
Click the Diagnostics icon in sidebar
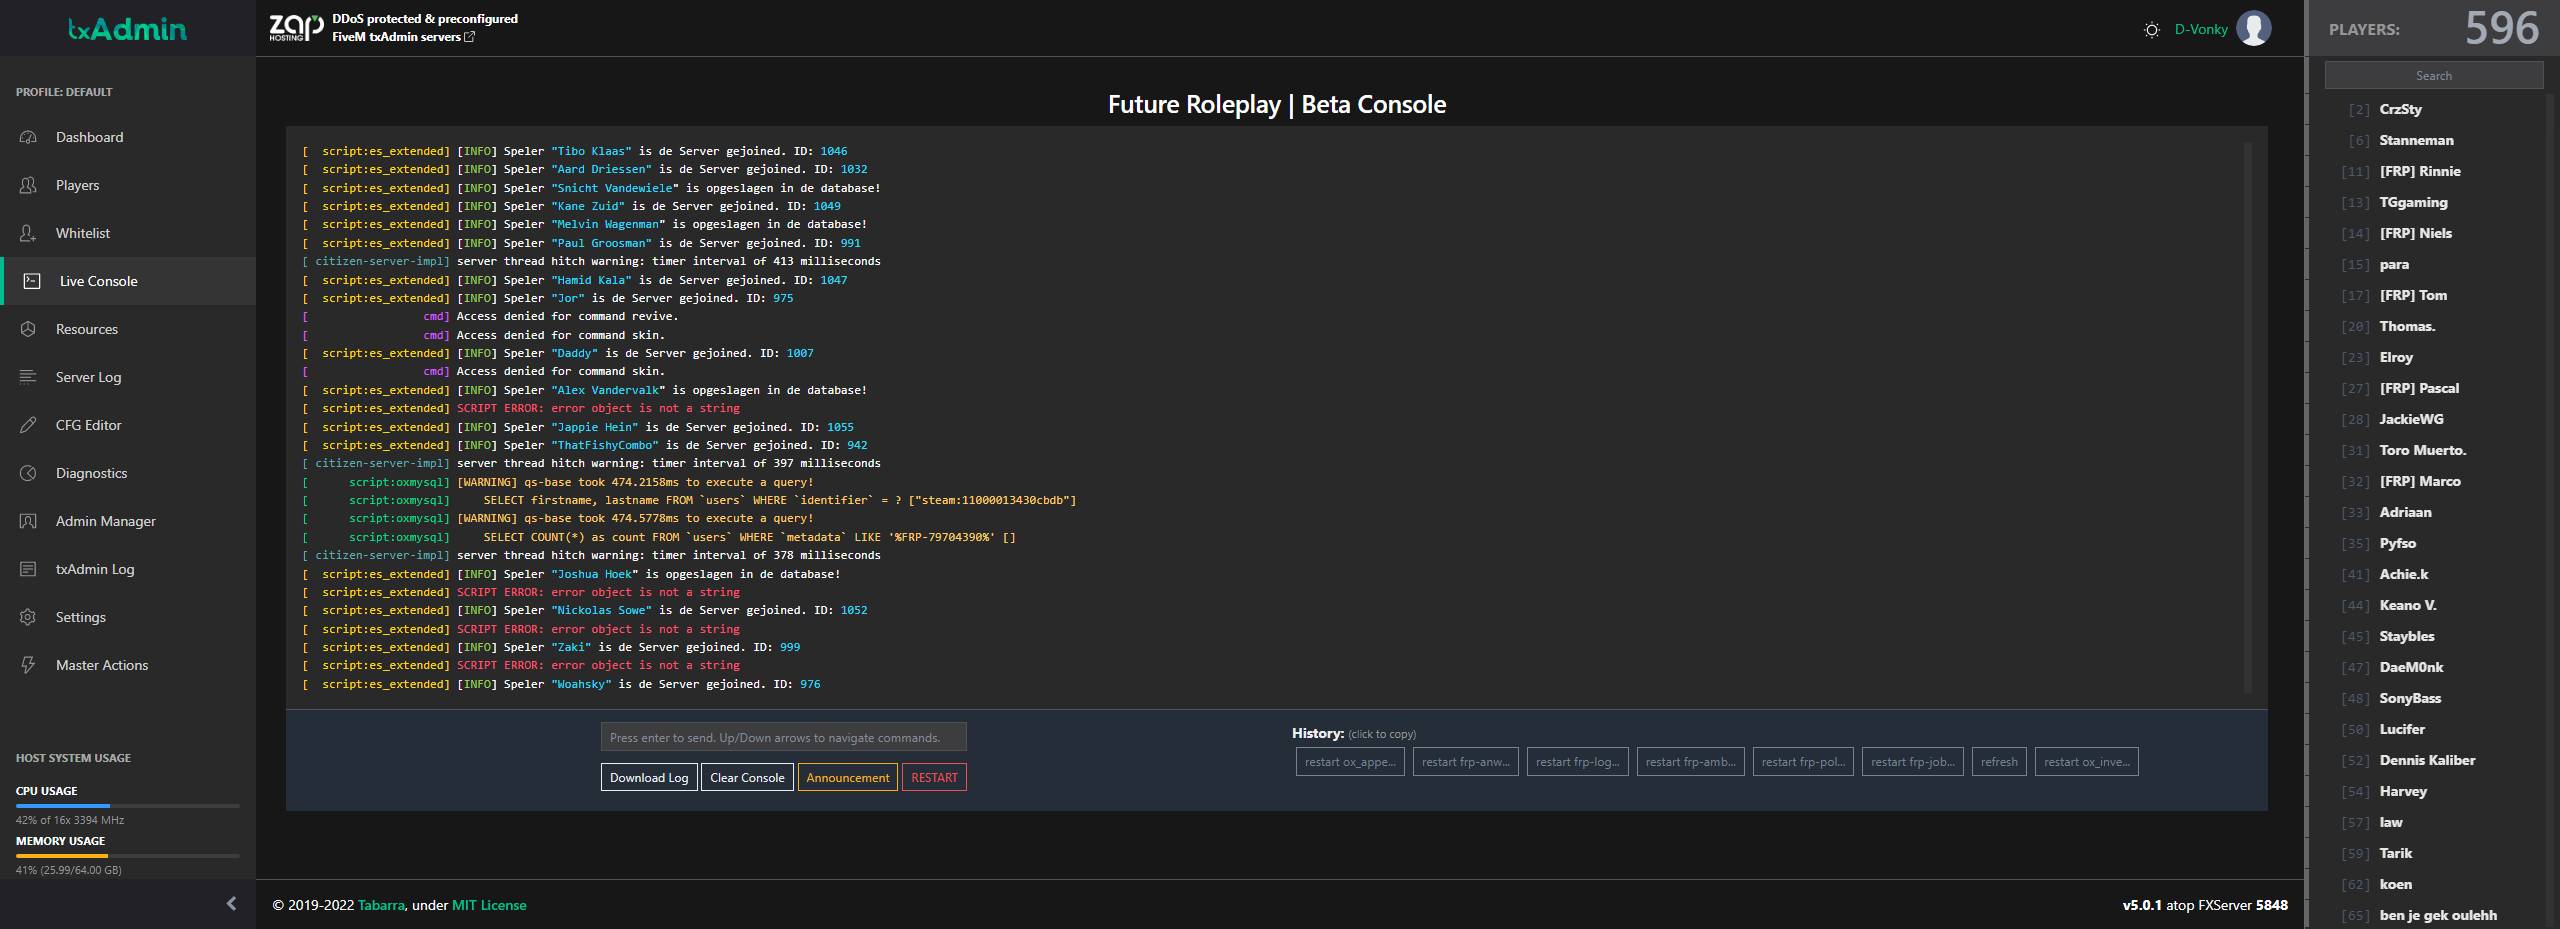(x=28, y=473)
